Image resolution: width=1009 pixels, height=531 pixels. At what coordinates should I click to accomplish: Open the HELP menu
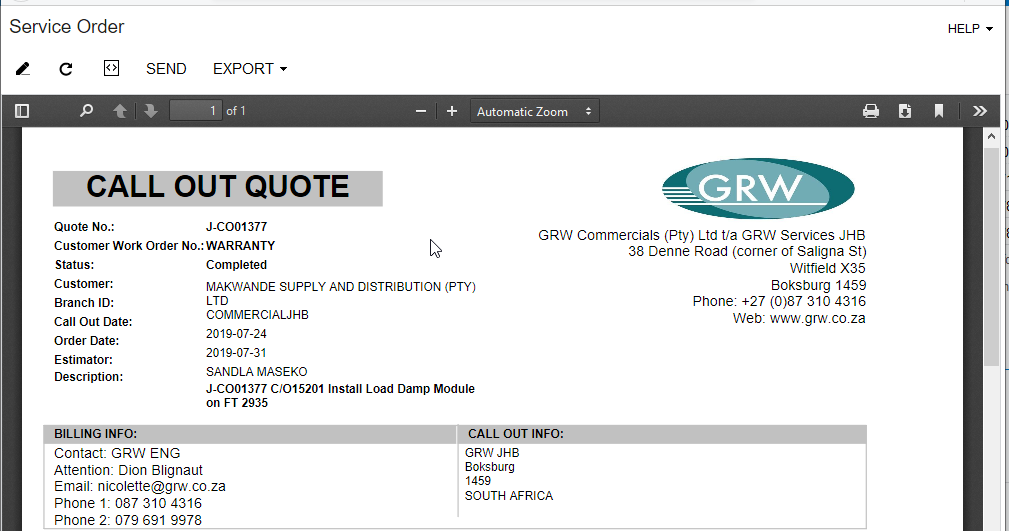[969, 29]
